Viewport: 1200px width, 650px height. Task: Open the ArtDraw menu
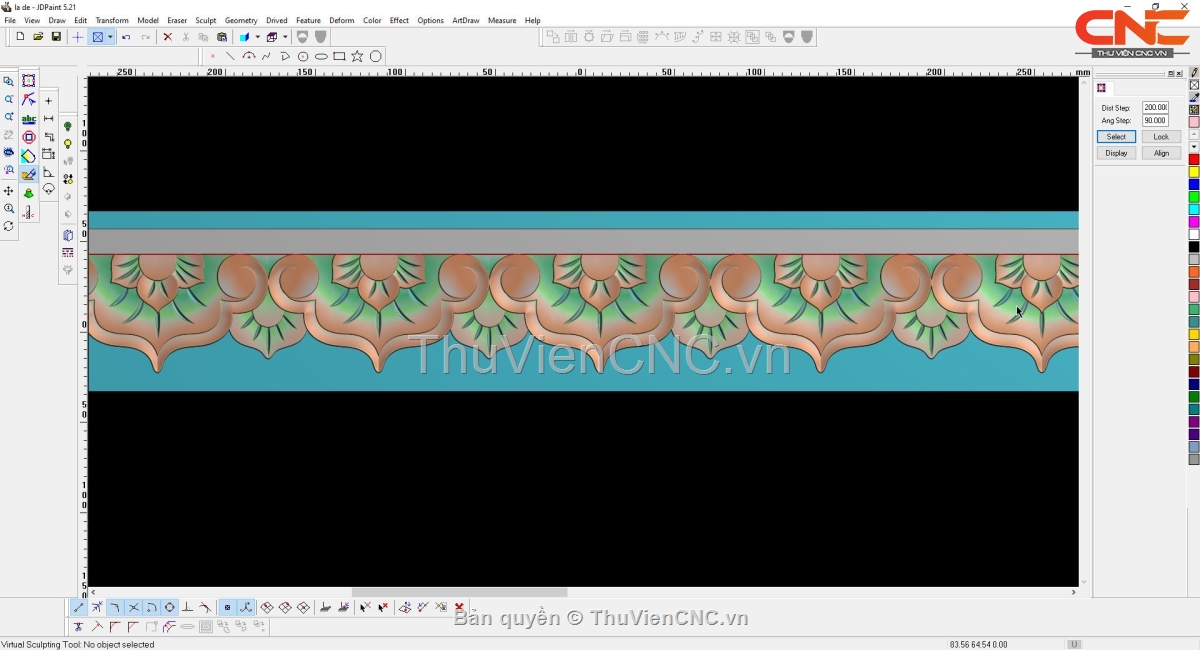[465, 20]
